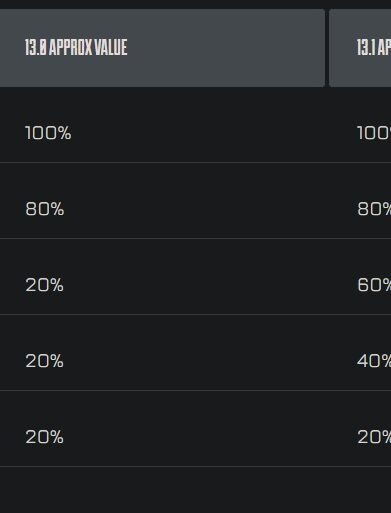Click the divider line beneath the 100% row
The height and width of the screenshot is (513, 391).
[x=195, y=162]
